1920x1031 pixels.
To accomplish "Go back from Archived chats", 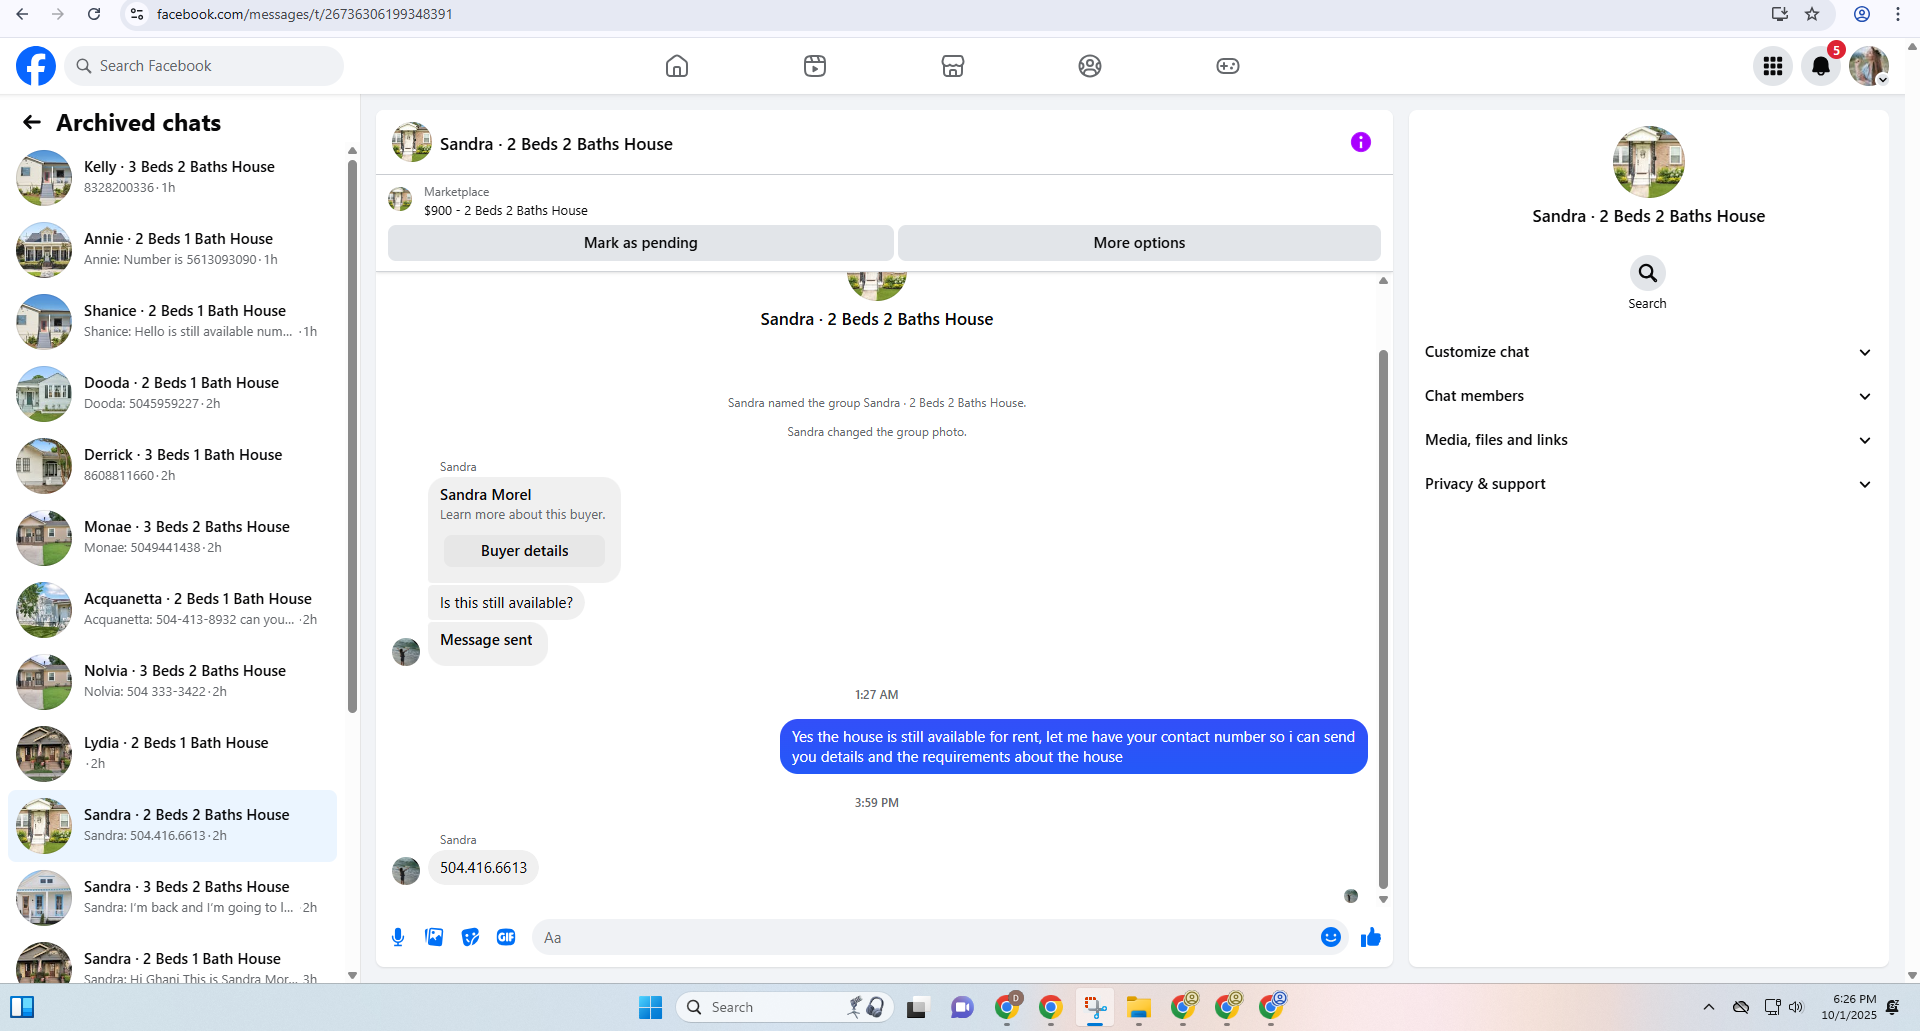I will pos(32,122).
